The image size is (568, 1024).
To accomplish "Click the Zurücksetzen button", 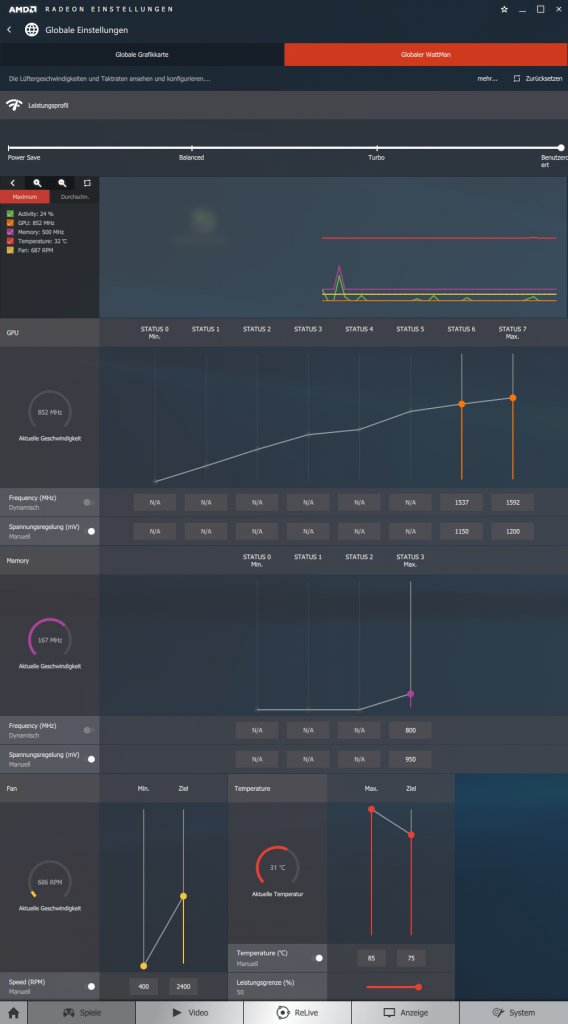I will pyautogui.click(x=537, y=78).
